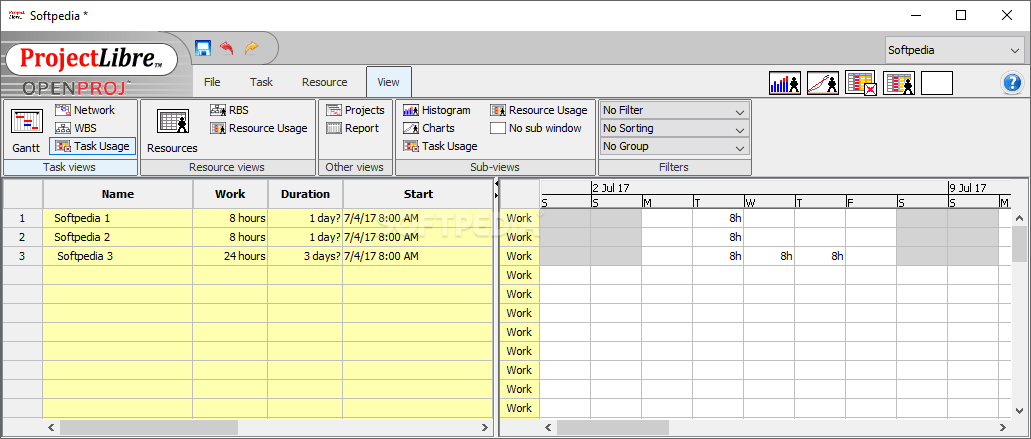Open the Gantt view
Viewport: 1031px width, 439px height.
pos(26,130)
